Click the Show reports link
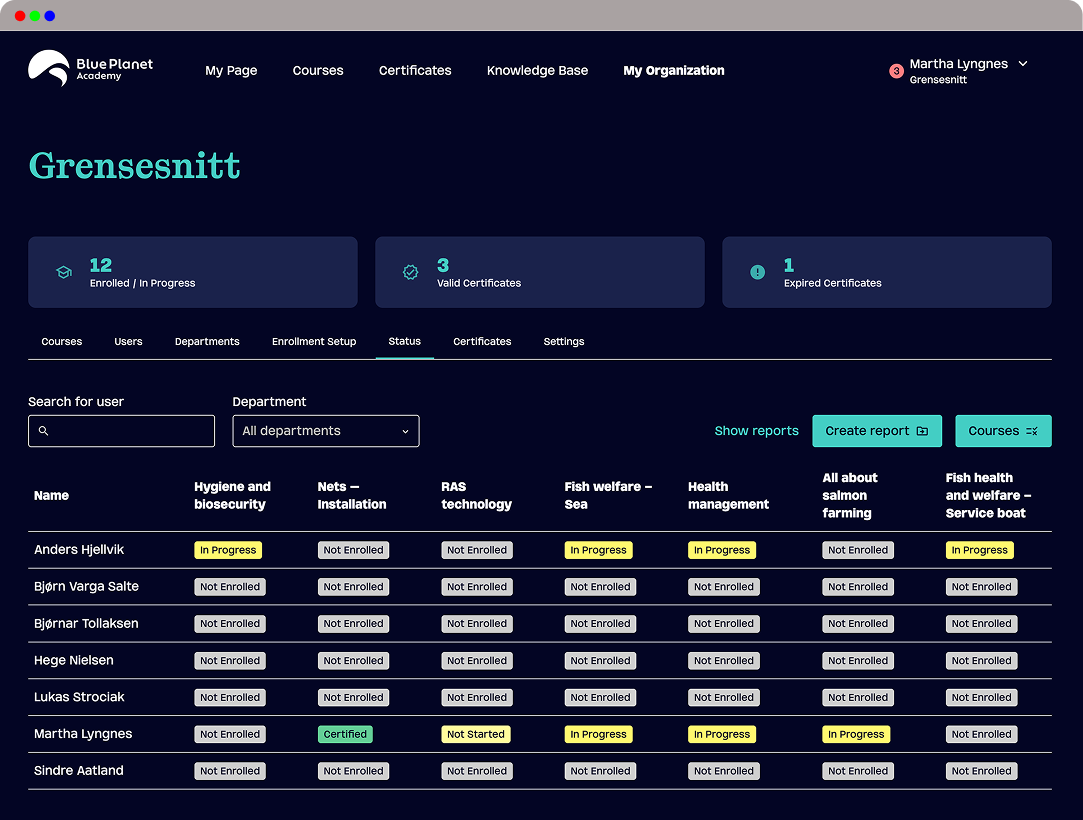Viewport: 1083px width, 820px height. click(x=756, y=431)
